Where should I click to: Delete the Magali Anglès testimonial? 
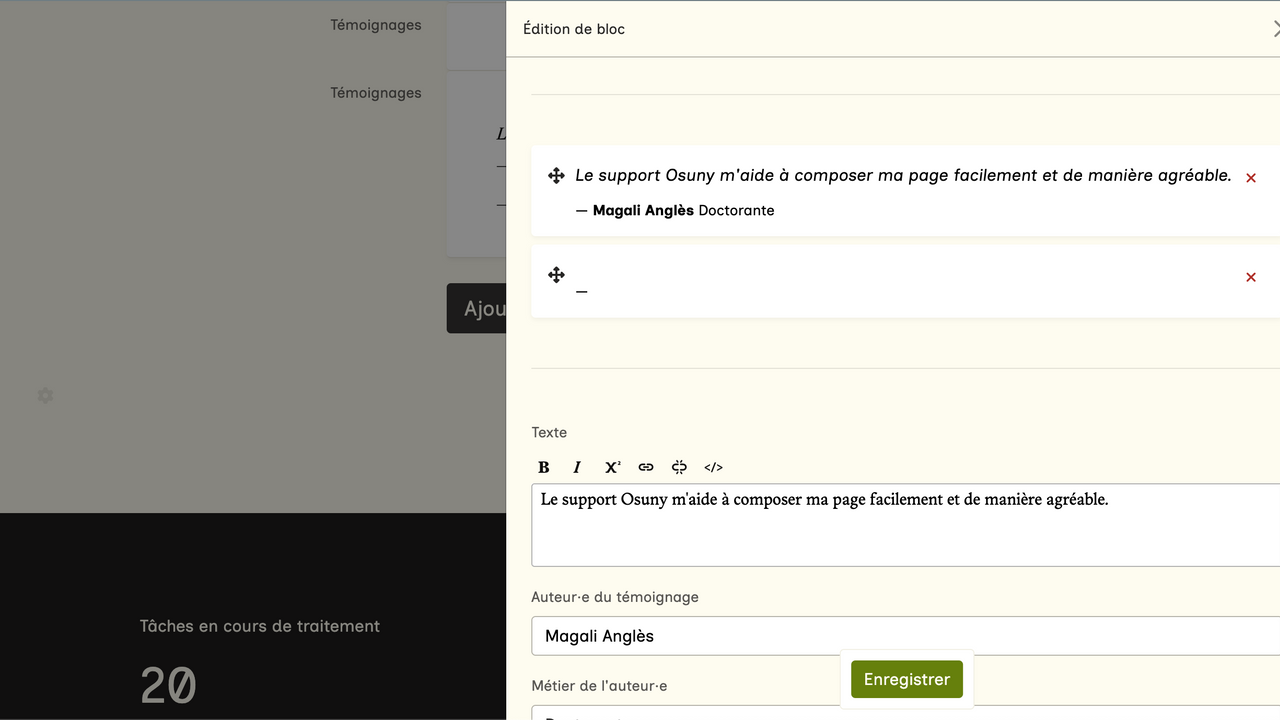click(1250, 178)
